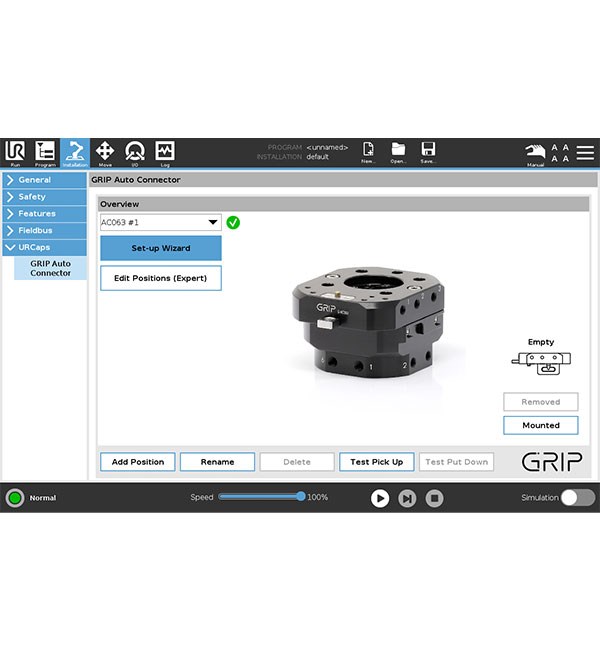Select GRIP Auto Connector in sidebar
The height and width of the screenshot is (650, 600).
pyautogui.click(x=51, y=268)
